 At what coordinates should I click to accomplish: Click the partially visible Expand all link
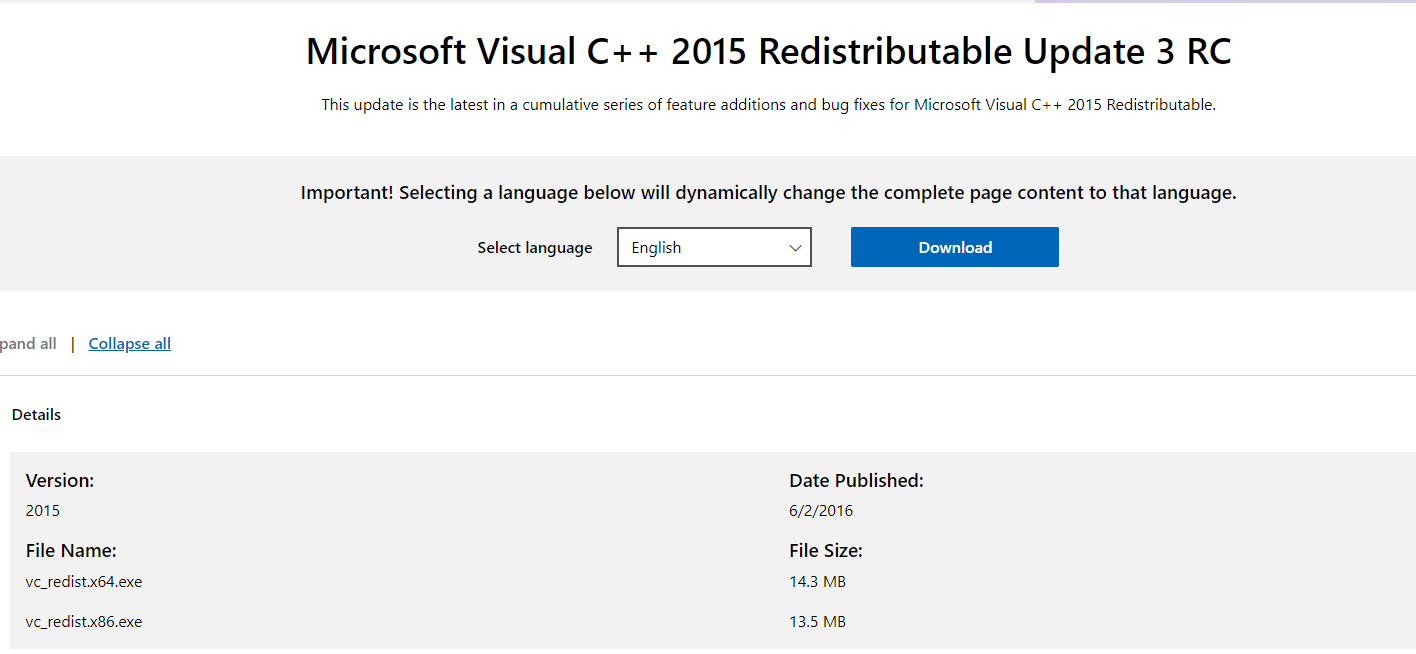(28, 344)
